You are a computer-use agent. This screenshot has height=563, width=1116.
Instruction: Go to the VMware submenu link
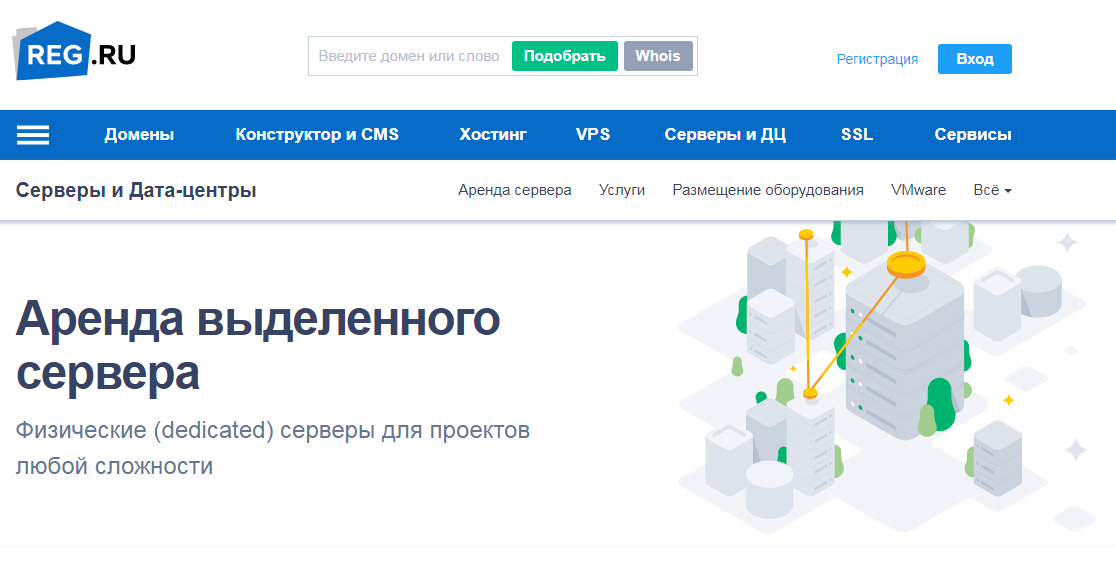pos(918,190)
